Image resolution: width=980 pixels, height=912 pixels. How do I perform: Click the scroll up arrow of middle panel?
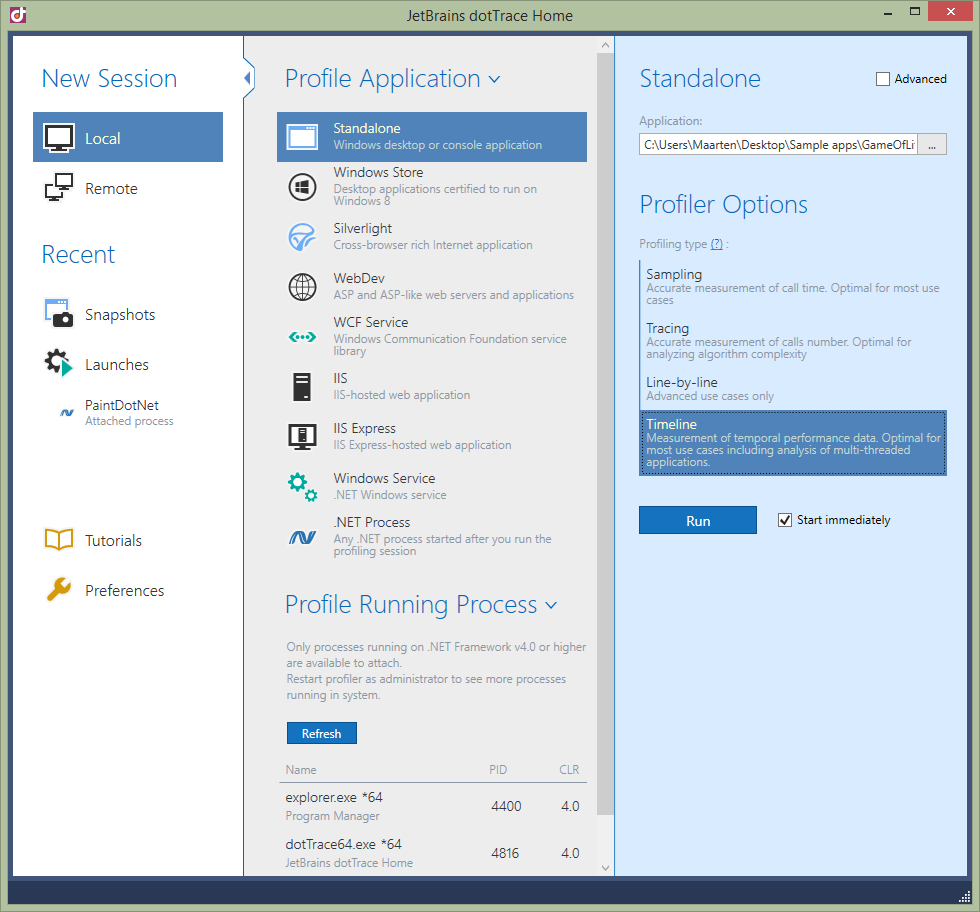[605, 45]
